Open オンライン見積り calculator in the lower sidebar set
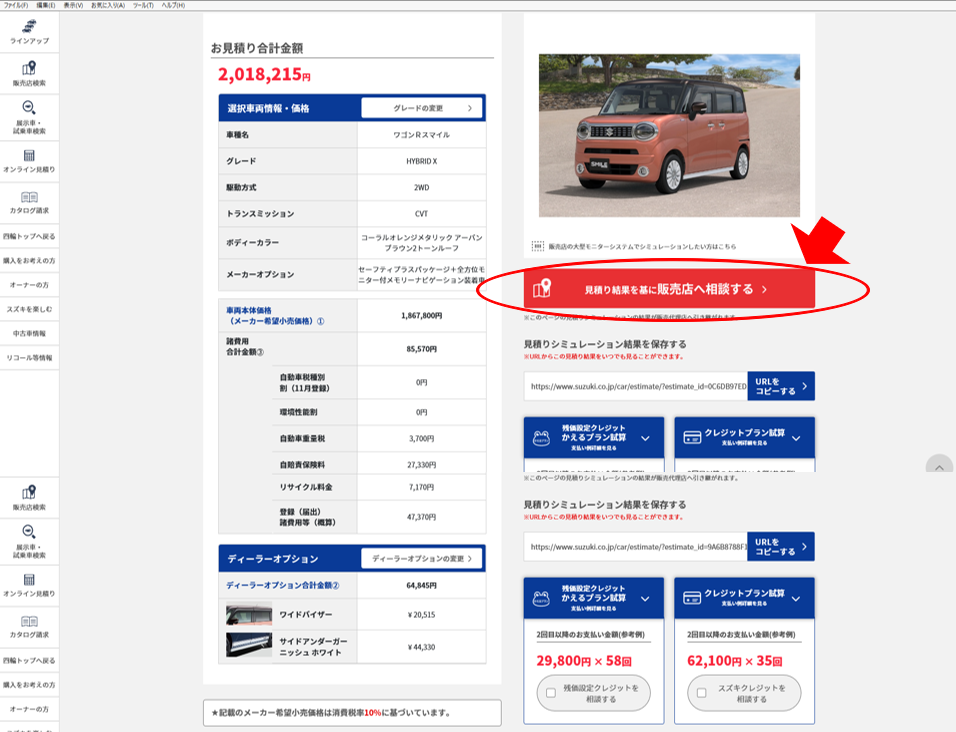Viewport: 956px width, 732px height. (x=29, y=585)
